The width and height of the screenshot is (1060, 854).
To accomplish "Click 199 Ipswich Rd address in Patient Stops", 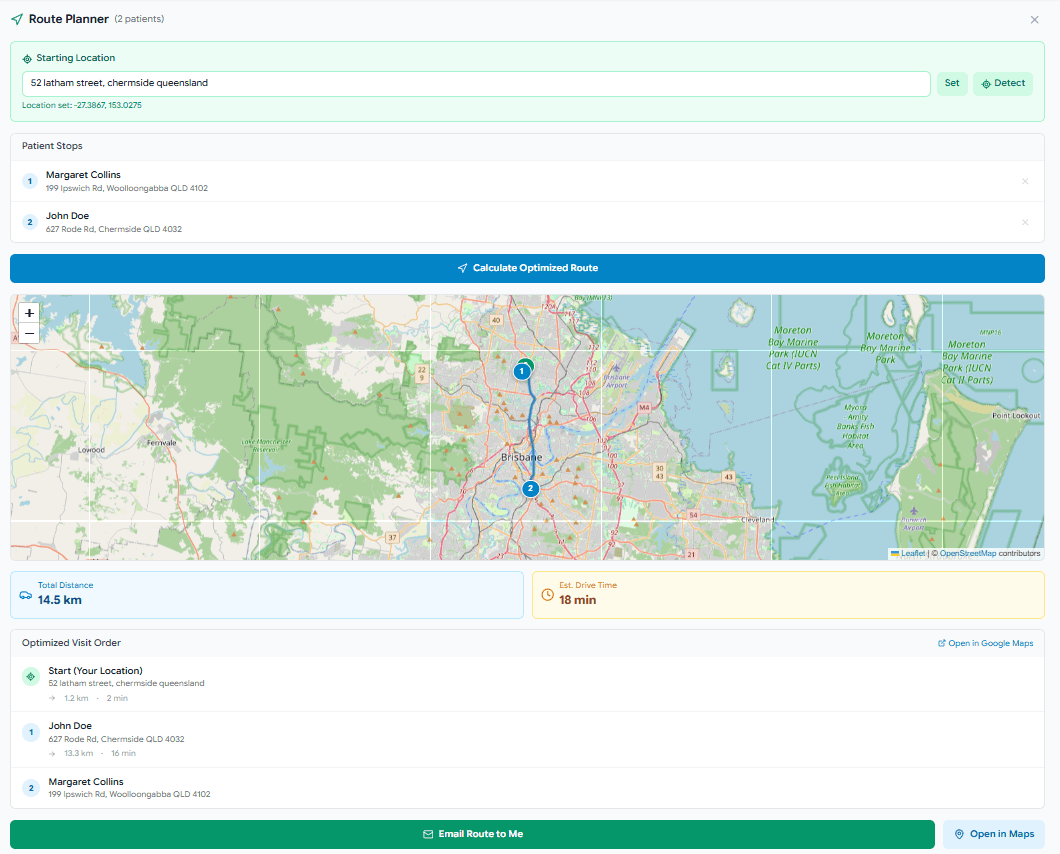I will (x=127, y=189).
